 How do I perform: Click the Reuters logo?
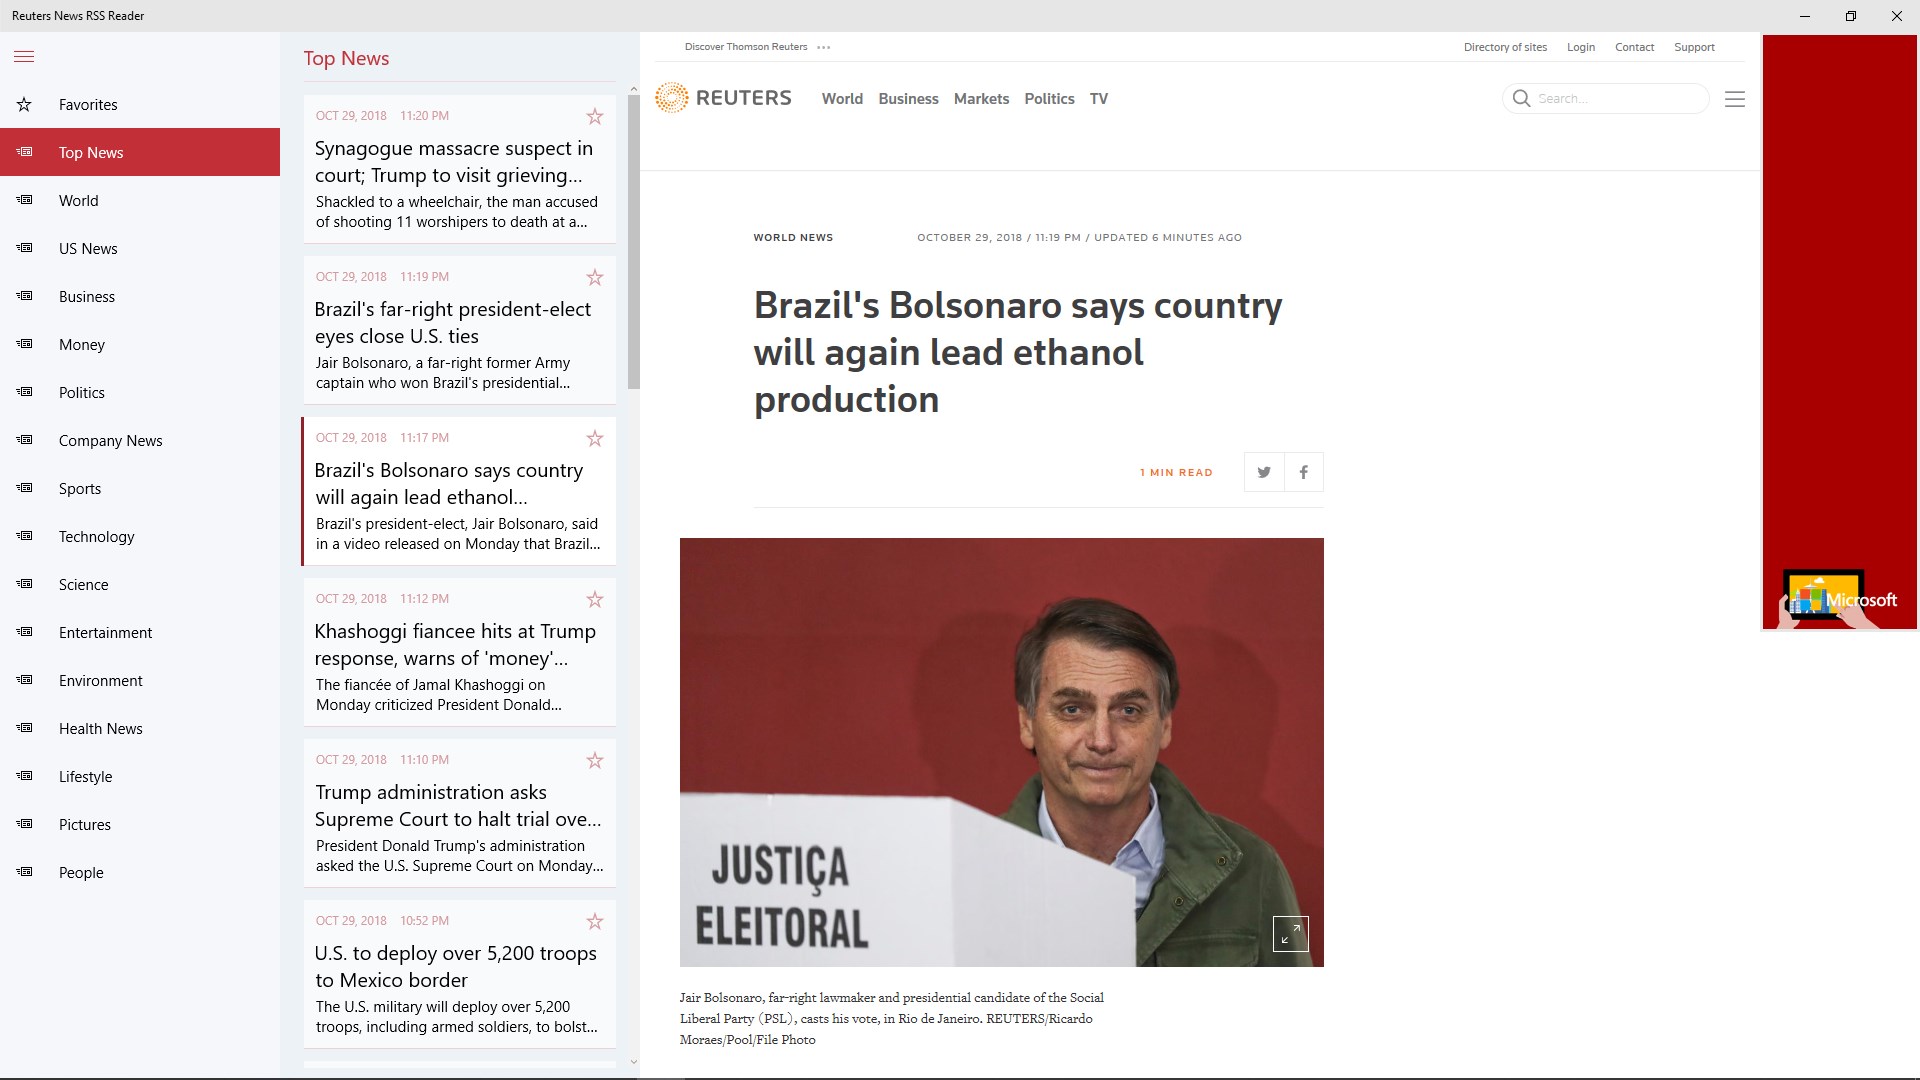[x=723, y=98]
